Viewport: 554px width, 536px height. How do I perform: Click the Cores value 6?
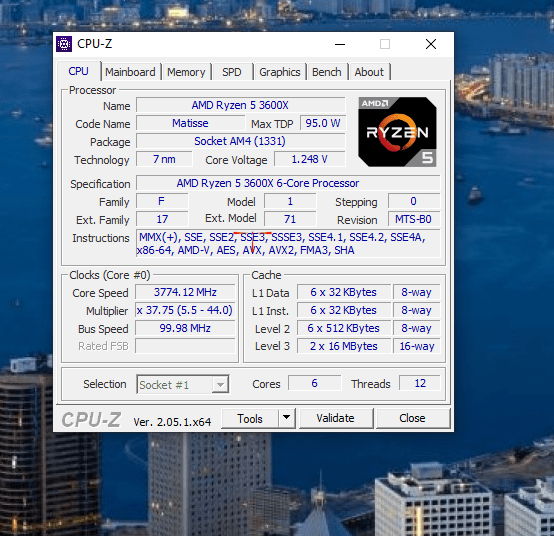click(x=314, y=383)
